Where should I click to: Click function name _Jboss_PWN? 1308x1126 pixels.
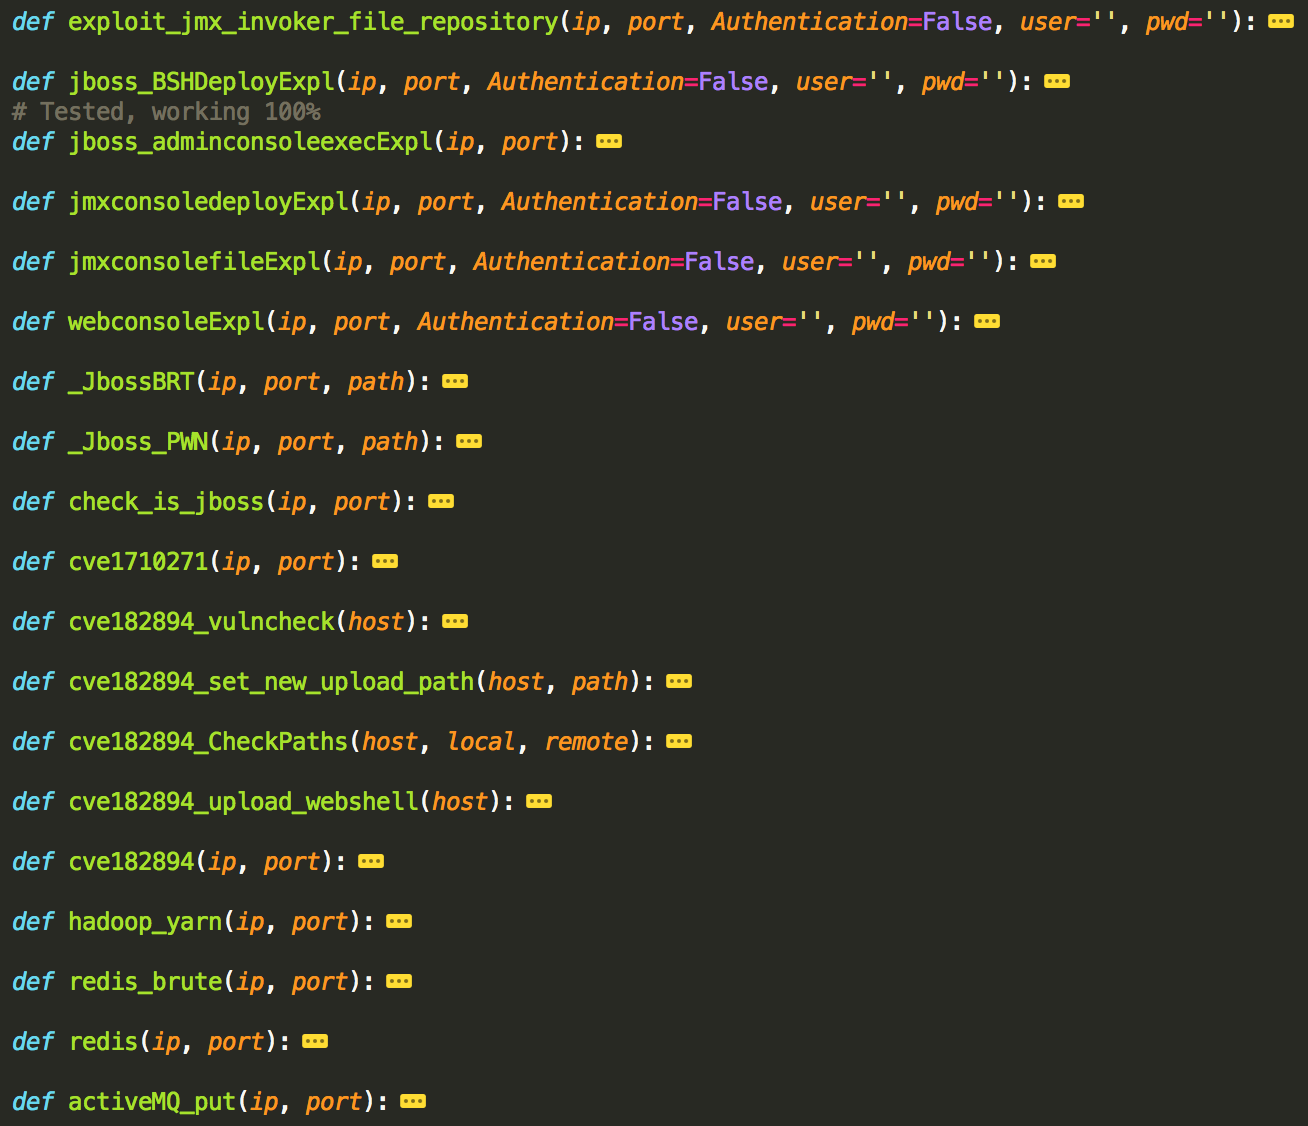pyautogui.click(x=138, y=442)
